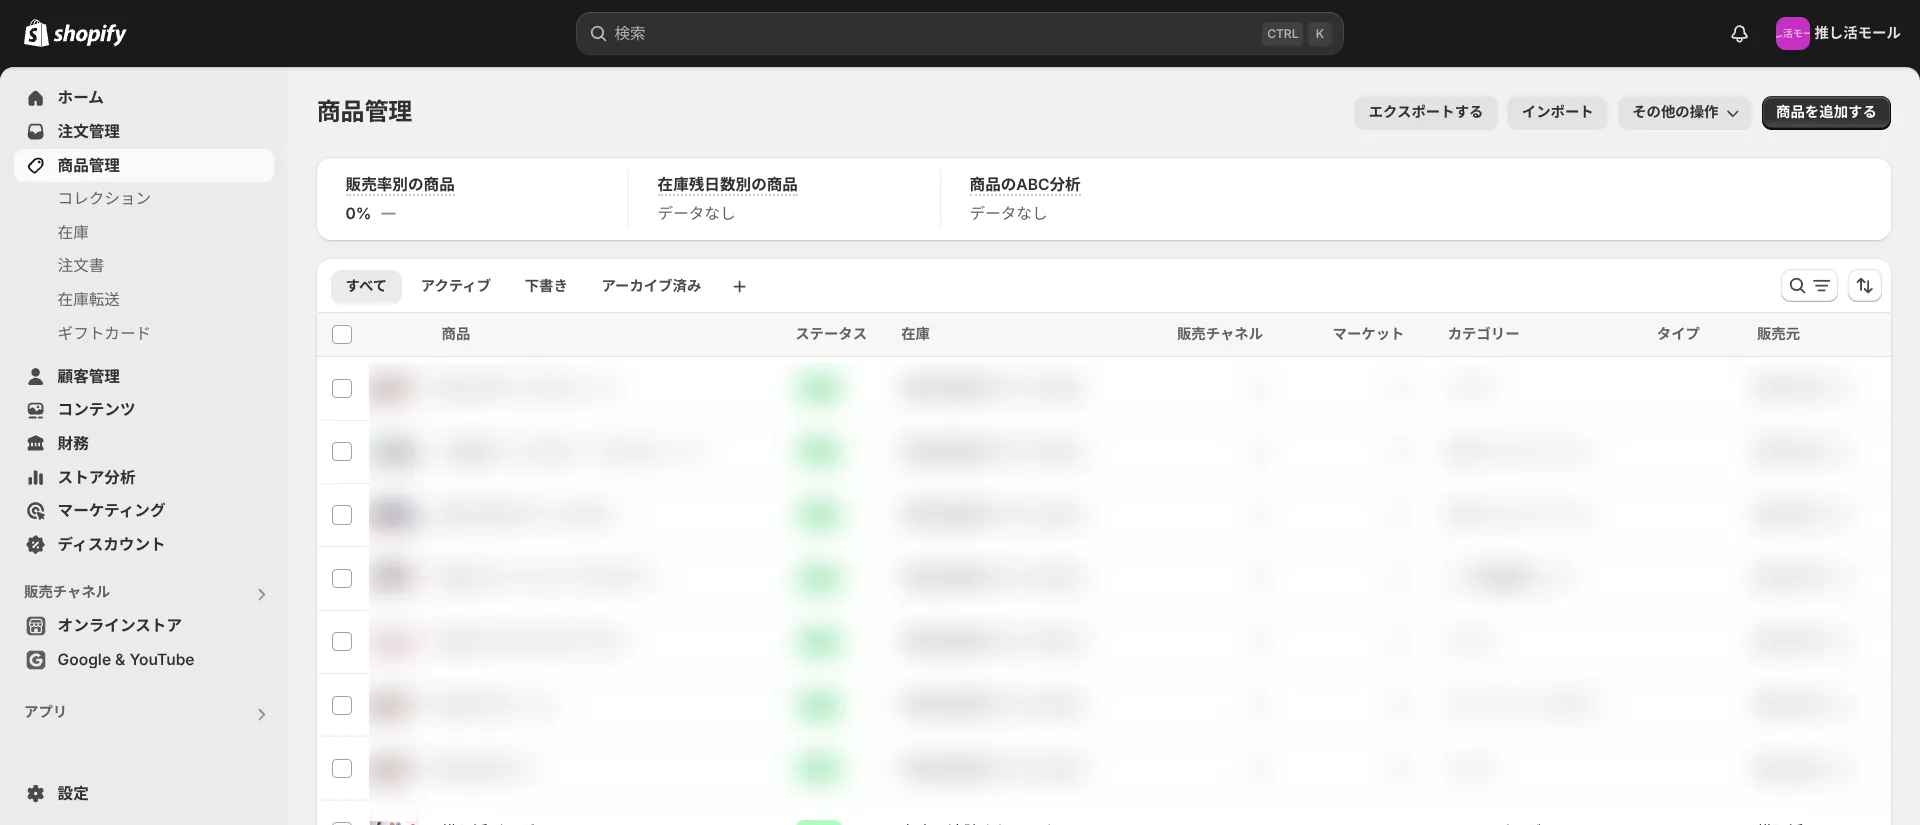Click the Google & YouTube icon

[36, 659]
